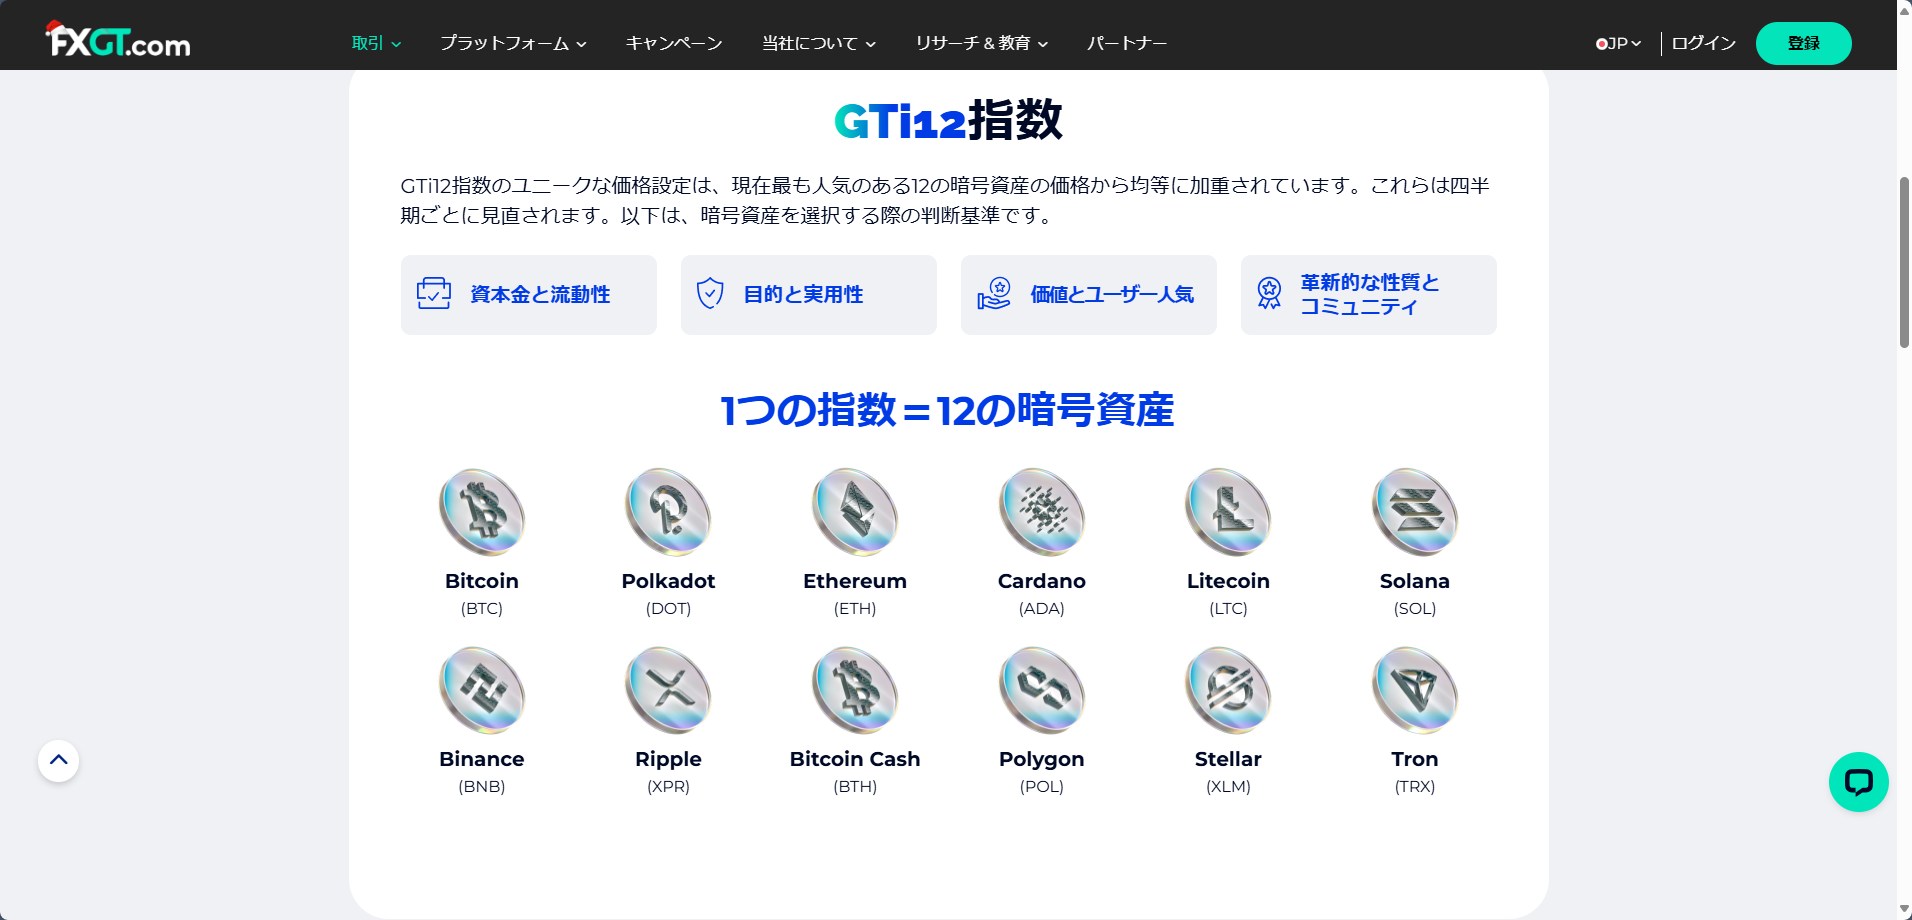Click the Bitcoin Cash coin icon
The width and height of the screenshot is (1912, 920).
[855, 690]
